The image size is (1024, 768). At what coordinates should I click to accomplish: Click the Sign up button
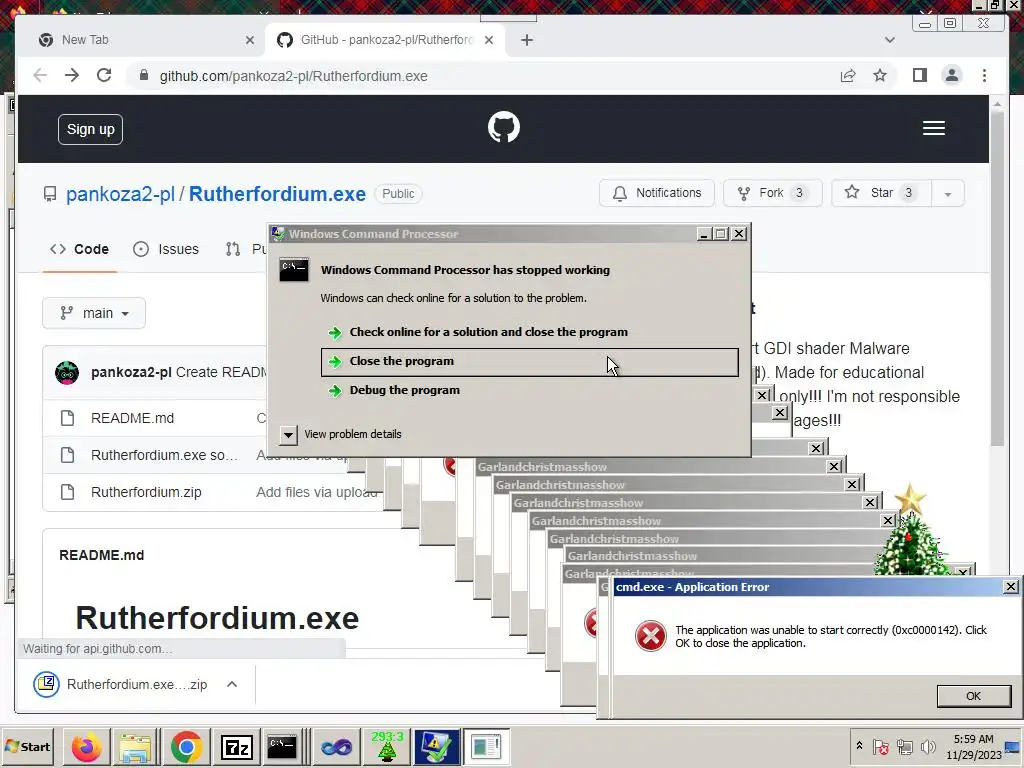click(90, 129)
